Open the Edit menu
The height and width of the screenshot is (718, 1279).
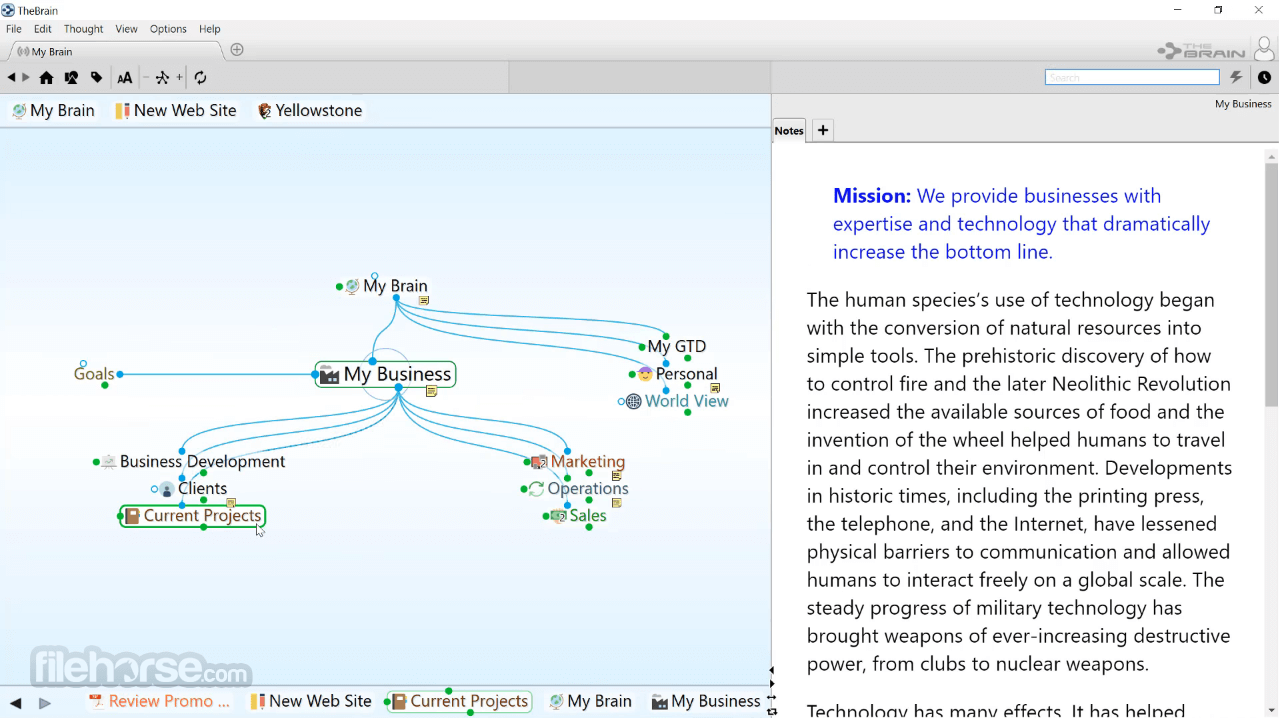43,29
